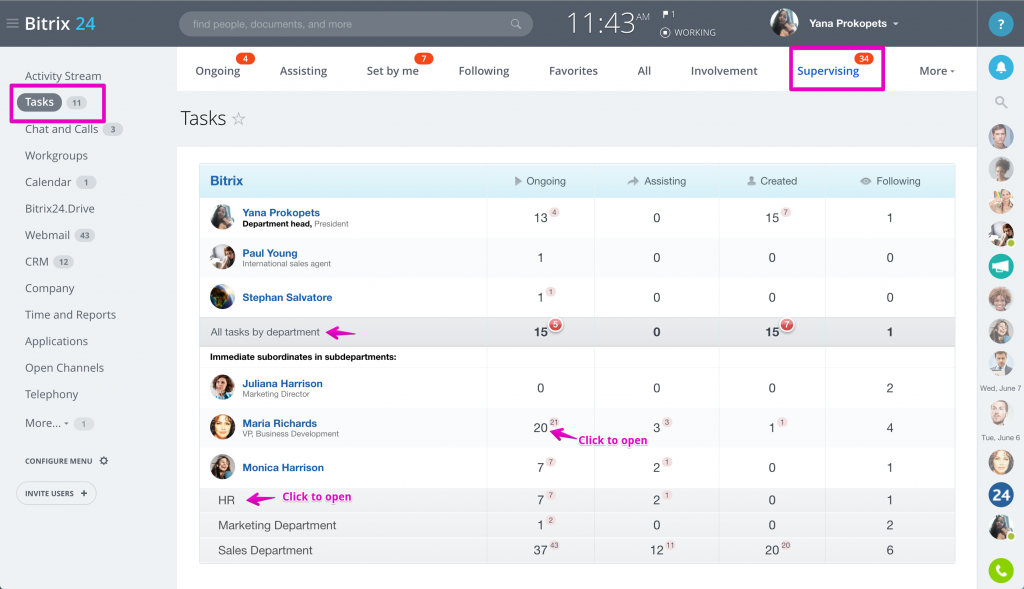The image size is (1024, 589).
Task: Click the Working status clock icon
Action: click(665, 33)
